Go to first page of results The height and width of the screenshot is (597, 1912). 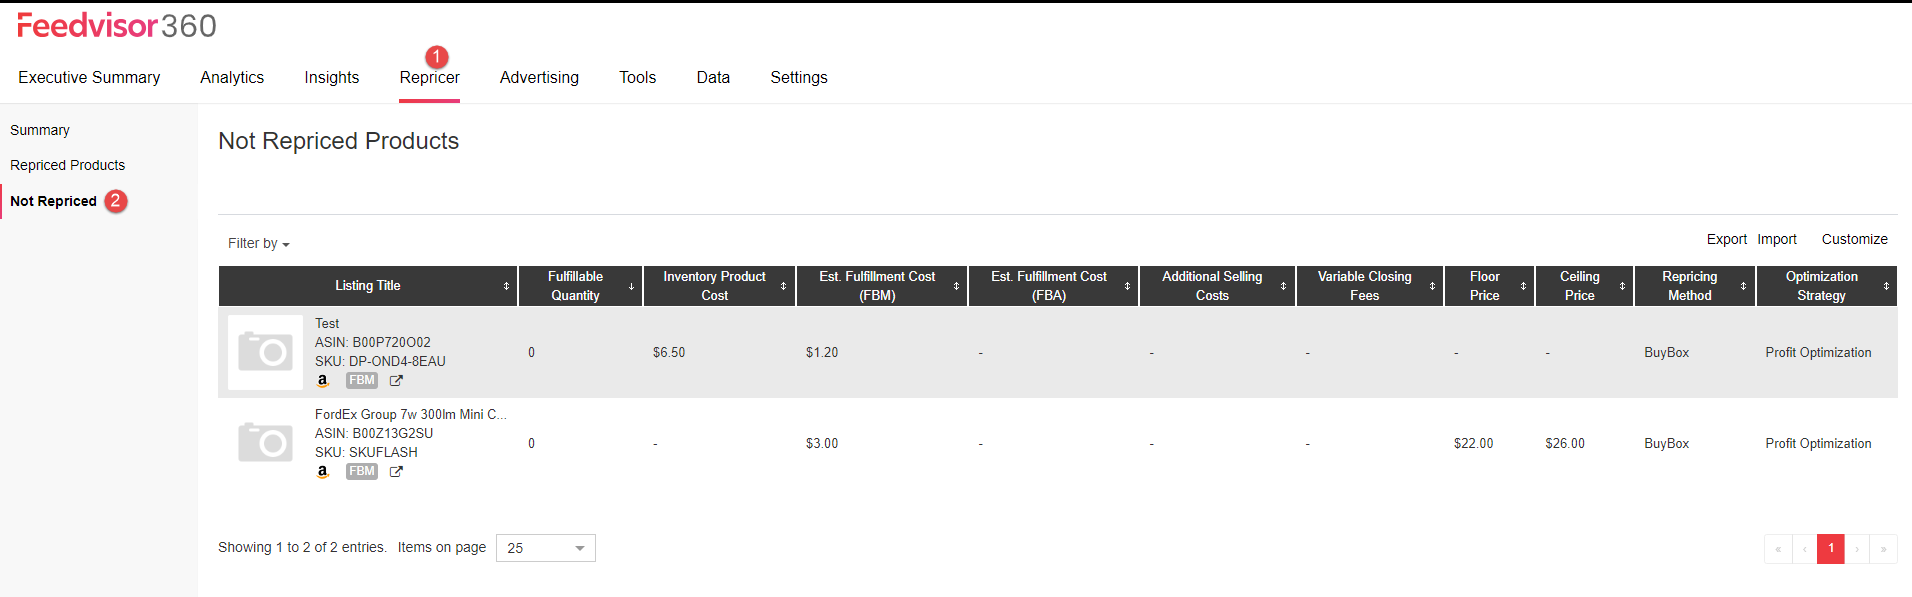[x=1778, y=549]
